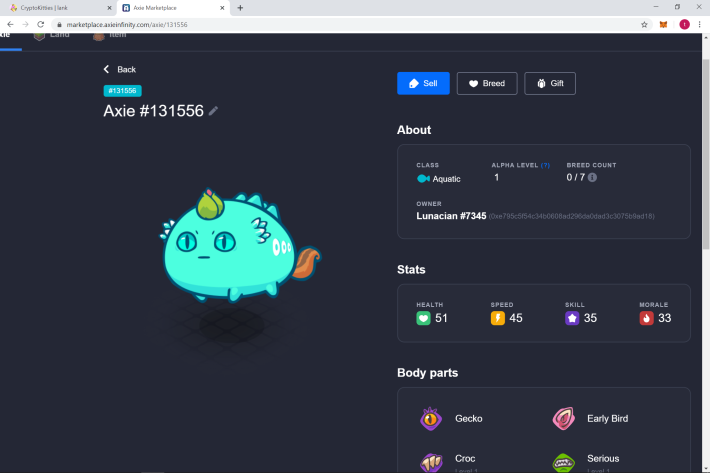The width and height of the screenshot is (710, 473).
Task: Switch to the CryptoKitties tab
Action: click(x=59, y=8)
